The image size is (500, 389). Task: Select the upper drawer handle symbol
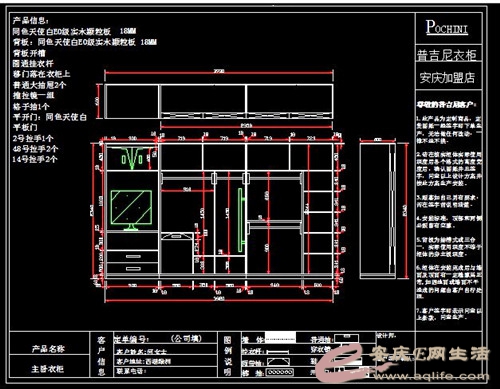[133, 256]
